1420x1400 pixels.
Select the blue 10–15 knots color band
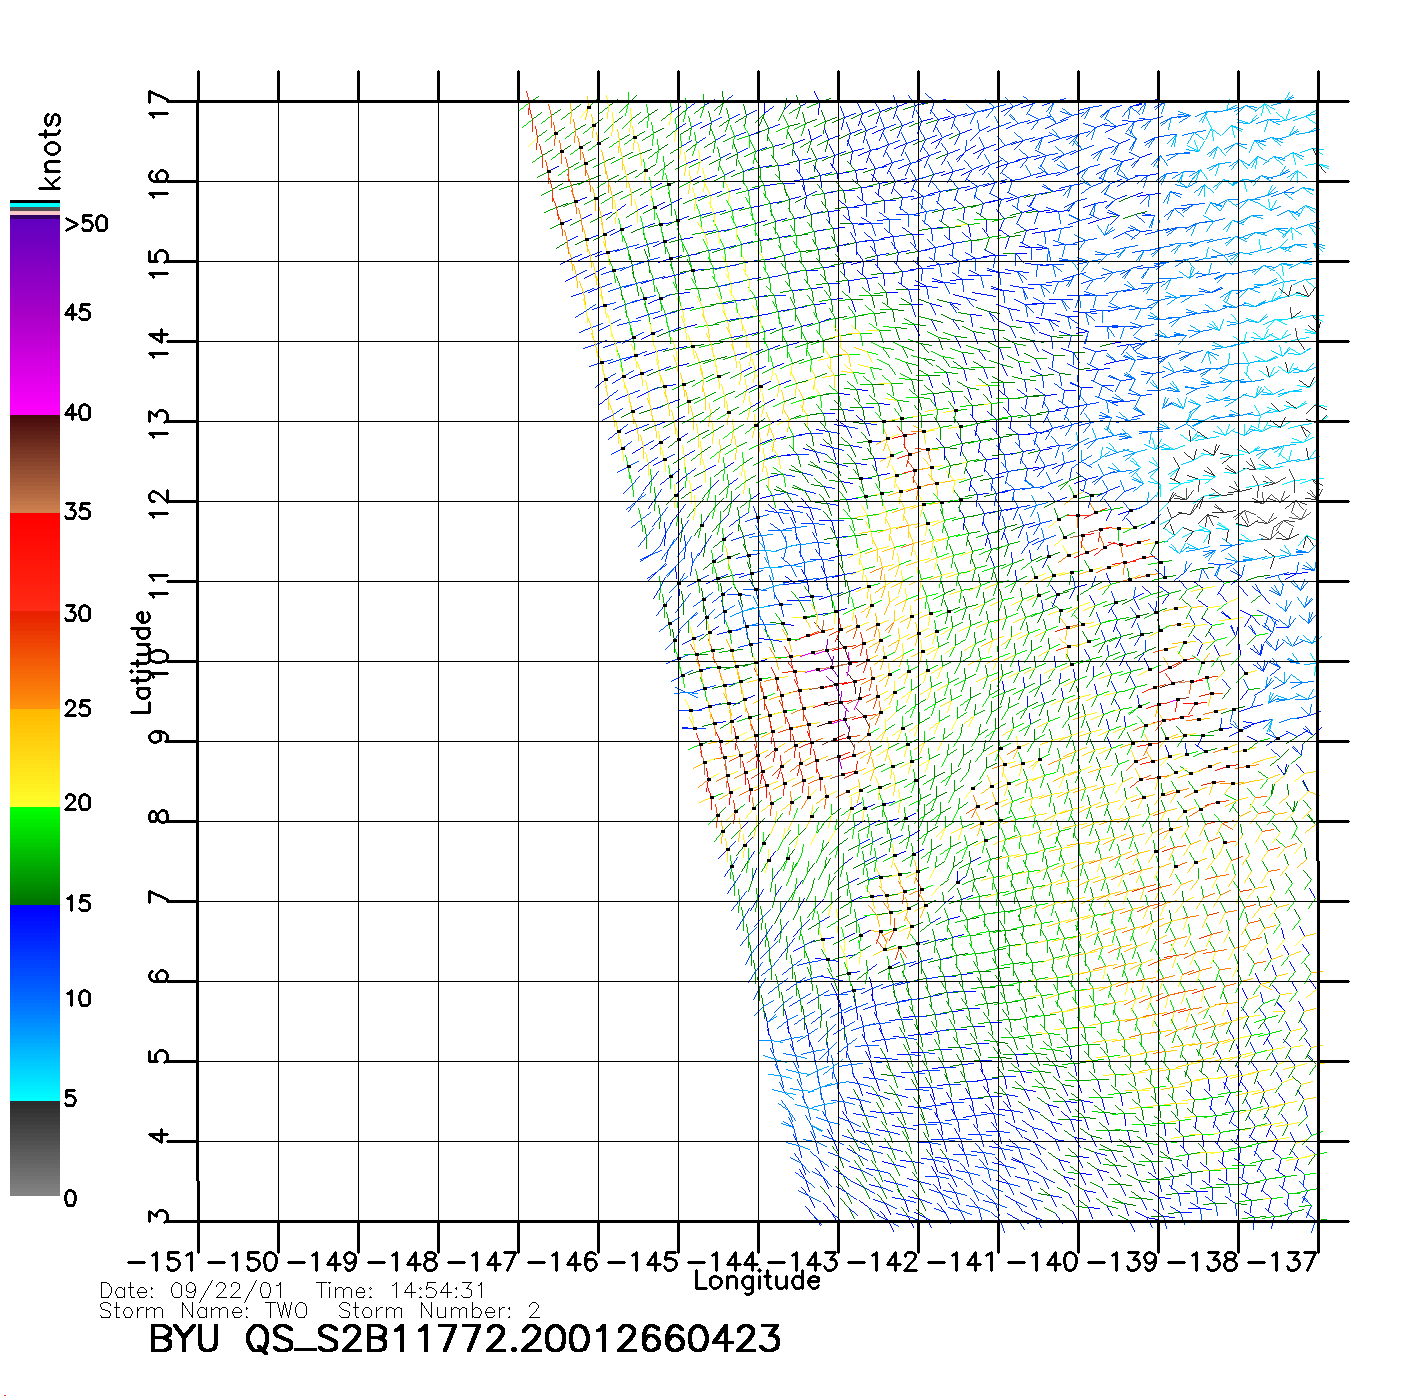tap(35, 953)
